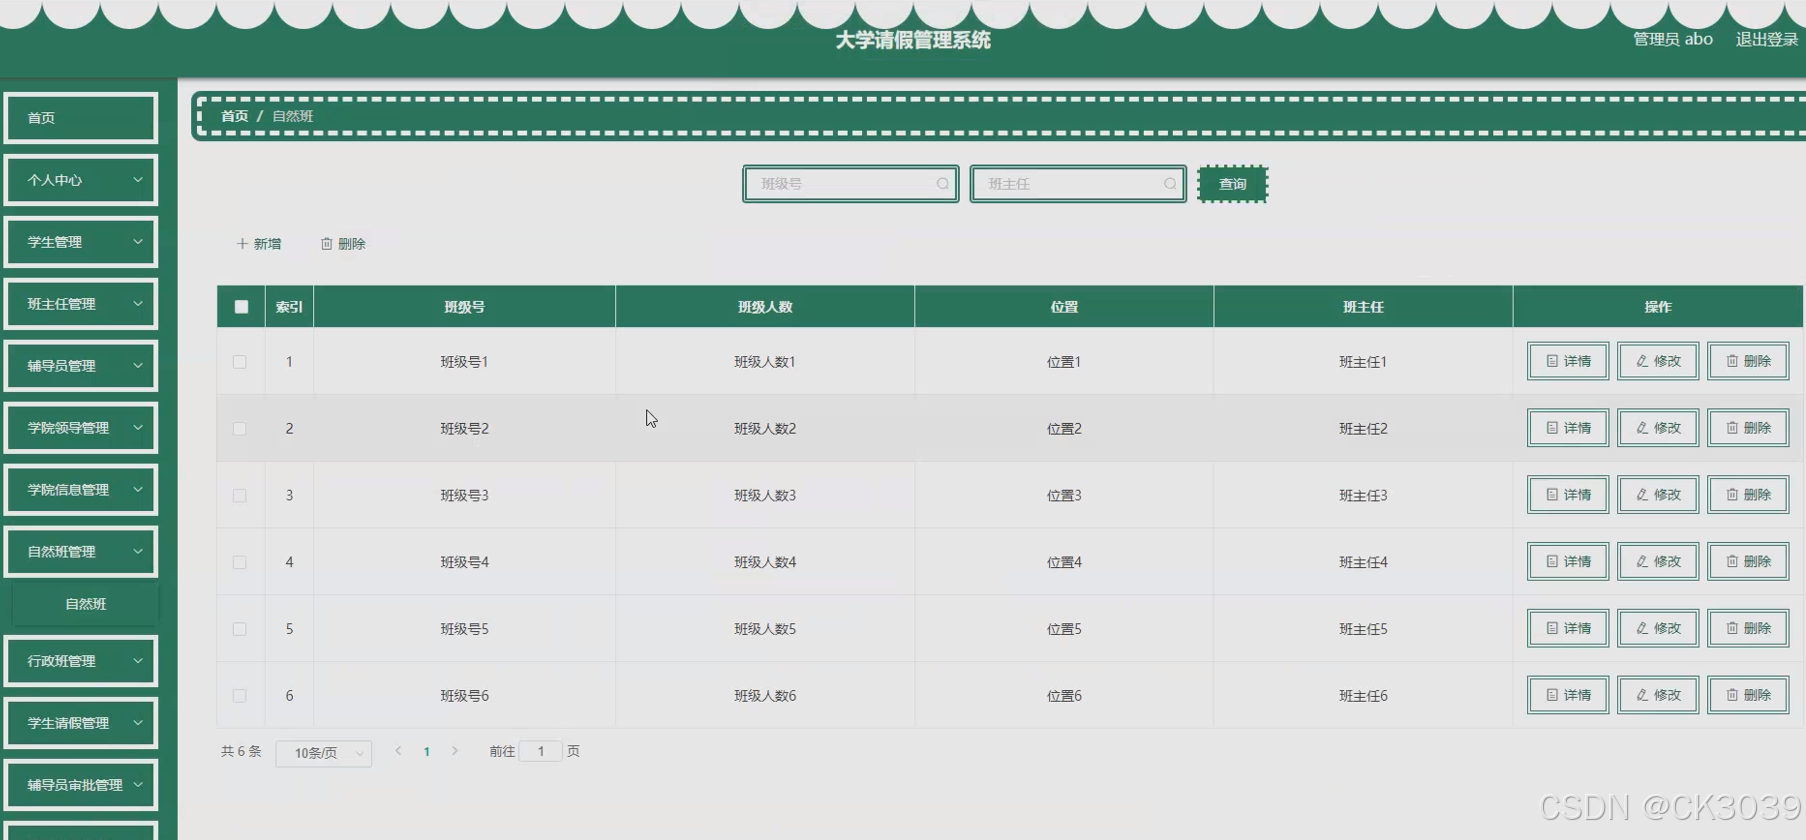Screen dimensions: 1806x840
Task: Expand 行政班管理 sidebar menu
Action: point(81,661)
